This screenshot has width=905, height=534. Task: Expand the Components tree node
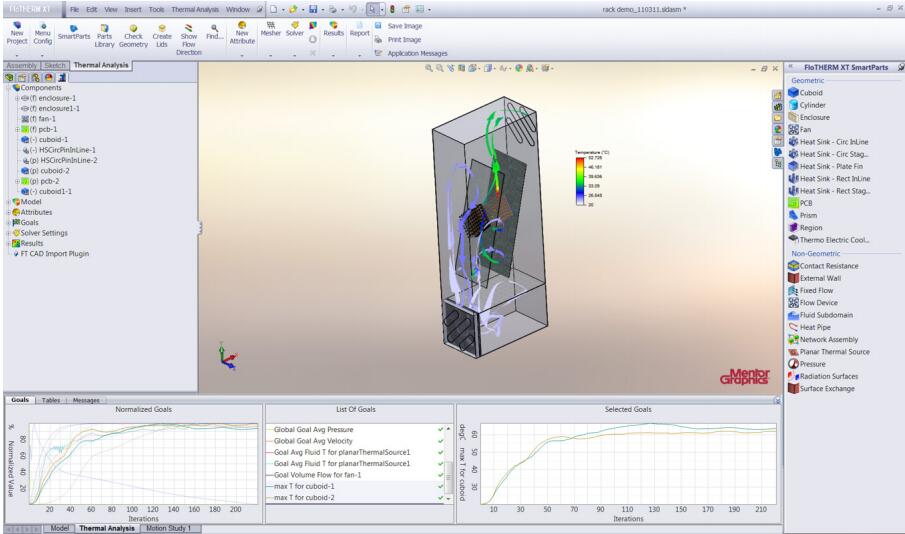tap(8, 88)
